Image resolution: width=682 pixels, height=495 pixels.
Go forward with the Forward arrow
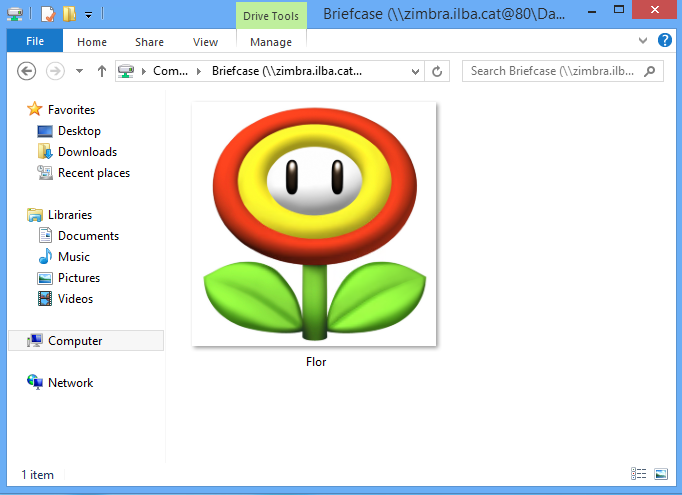[55, 71]
